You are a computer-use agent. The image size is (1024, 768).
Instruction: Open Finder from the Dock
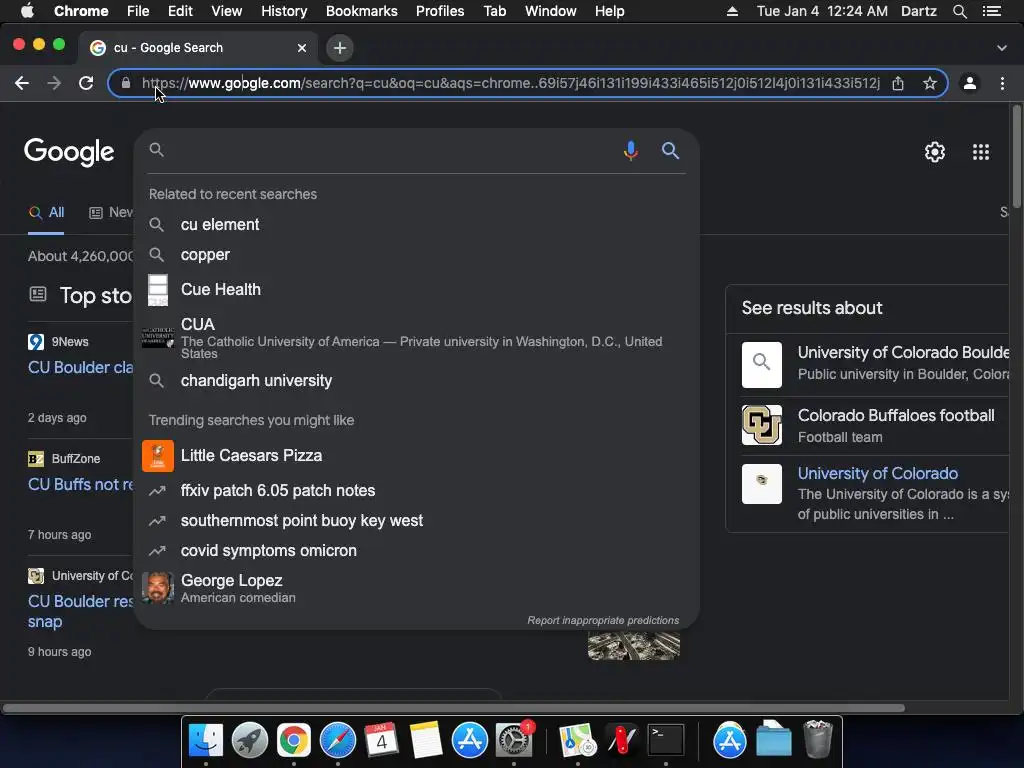point(206,740)
